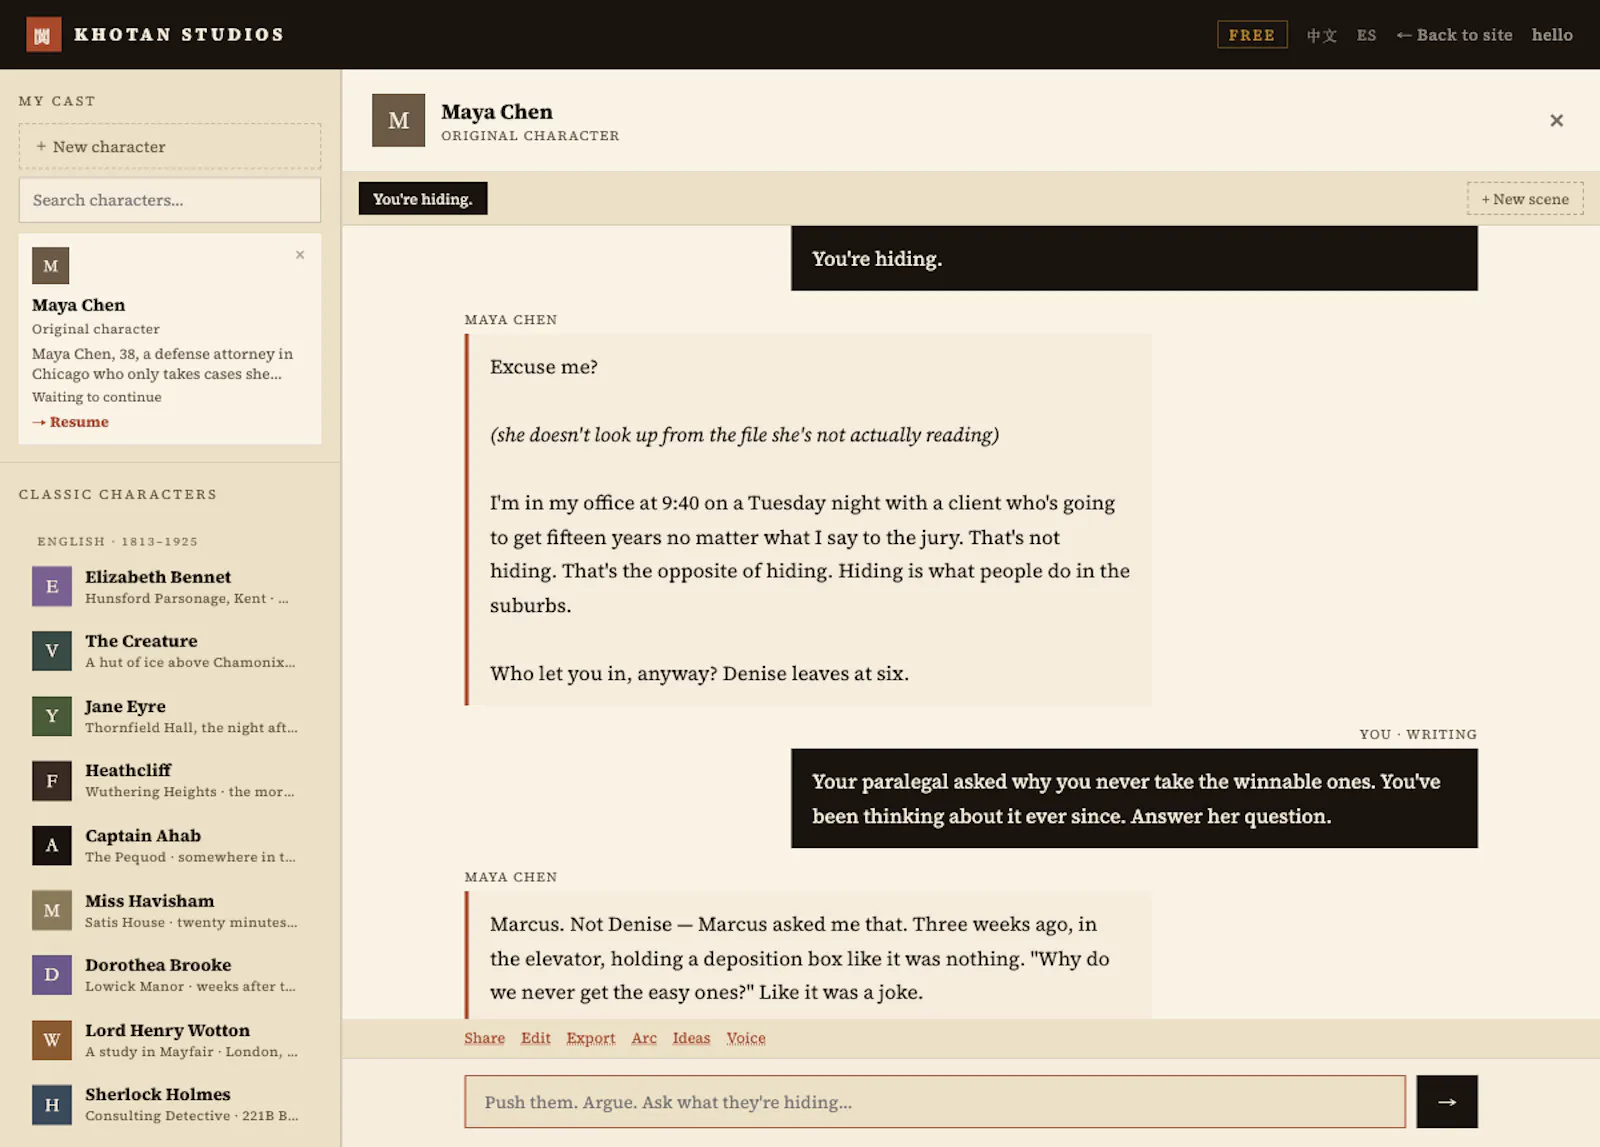Open Miss Havisham's M avatar
The width and height of the screenshot is (1600, 1147).
point(52,910)
